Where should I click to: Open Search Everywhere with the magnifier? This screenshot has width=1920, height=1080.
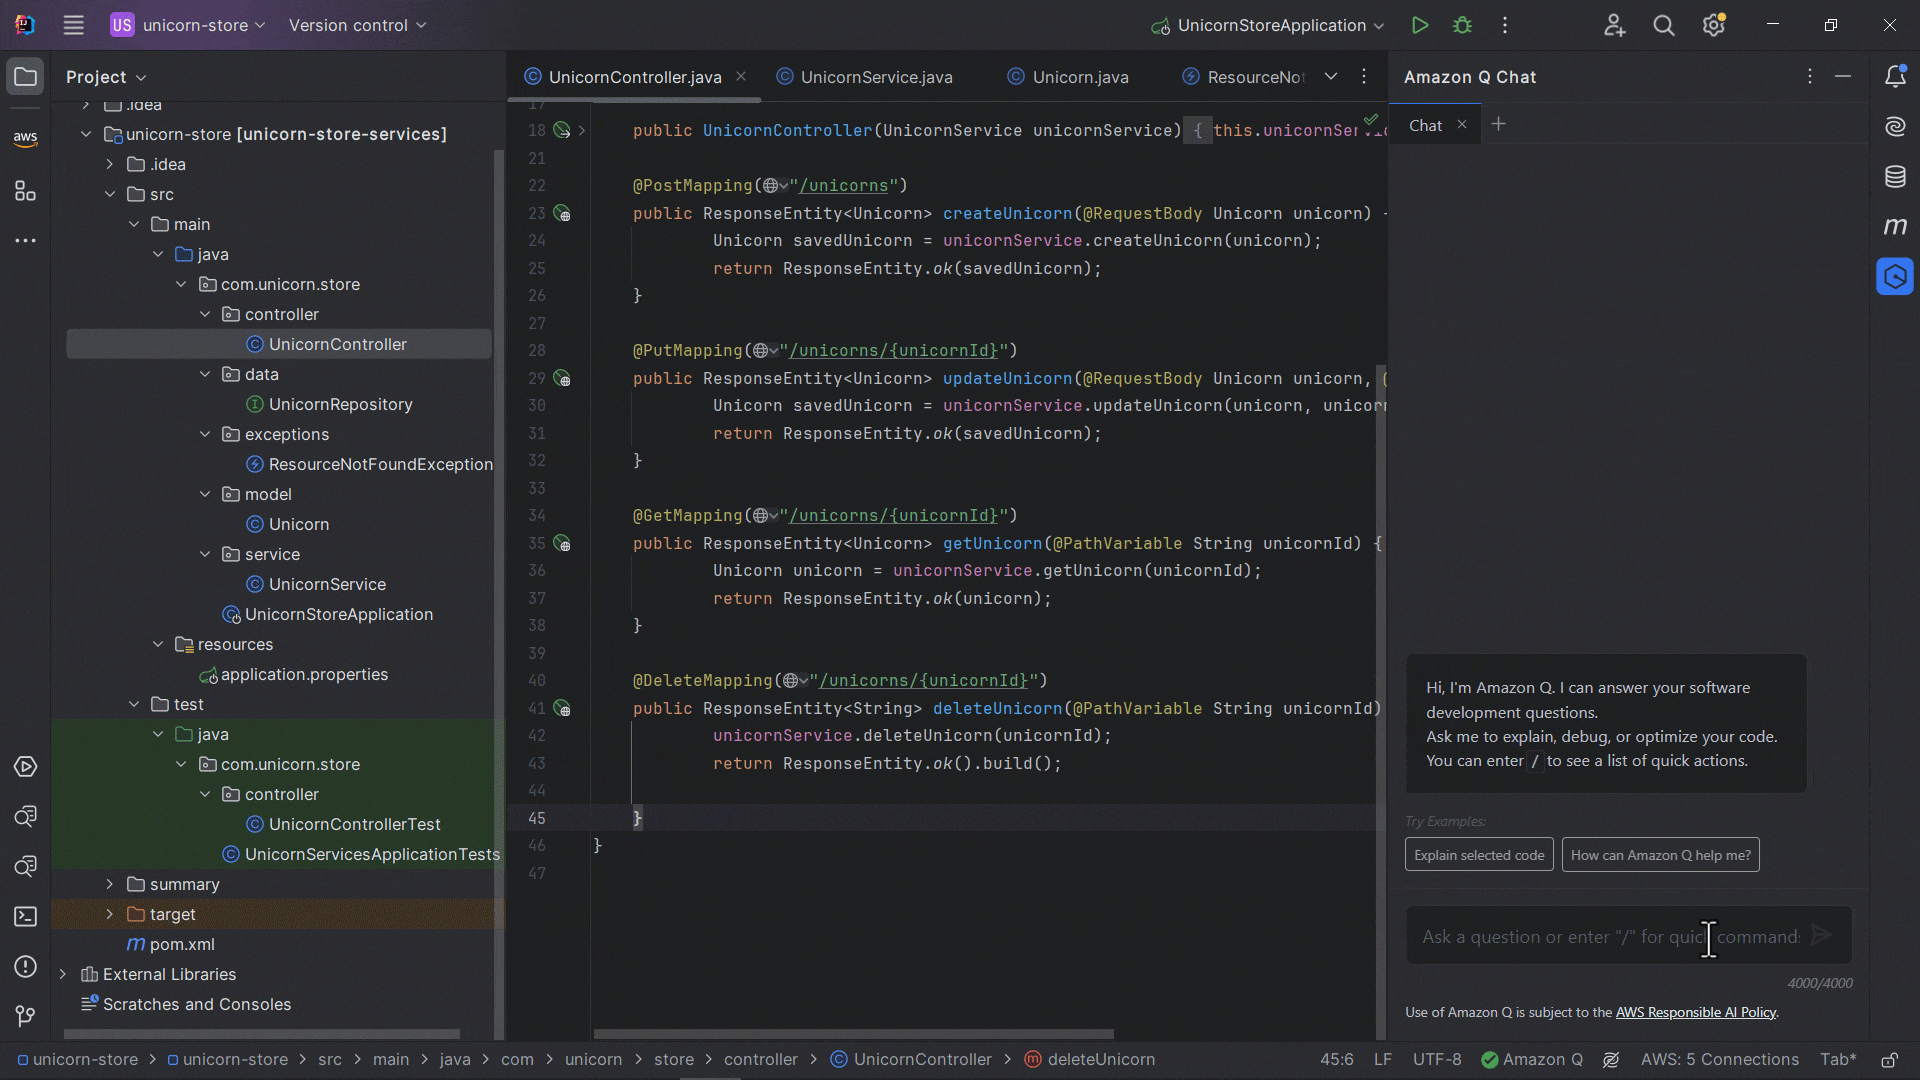1664,25
